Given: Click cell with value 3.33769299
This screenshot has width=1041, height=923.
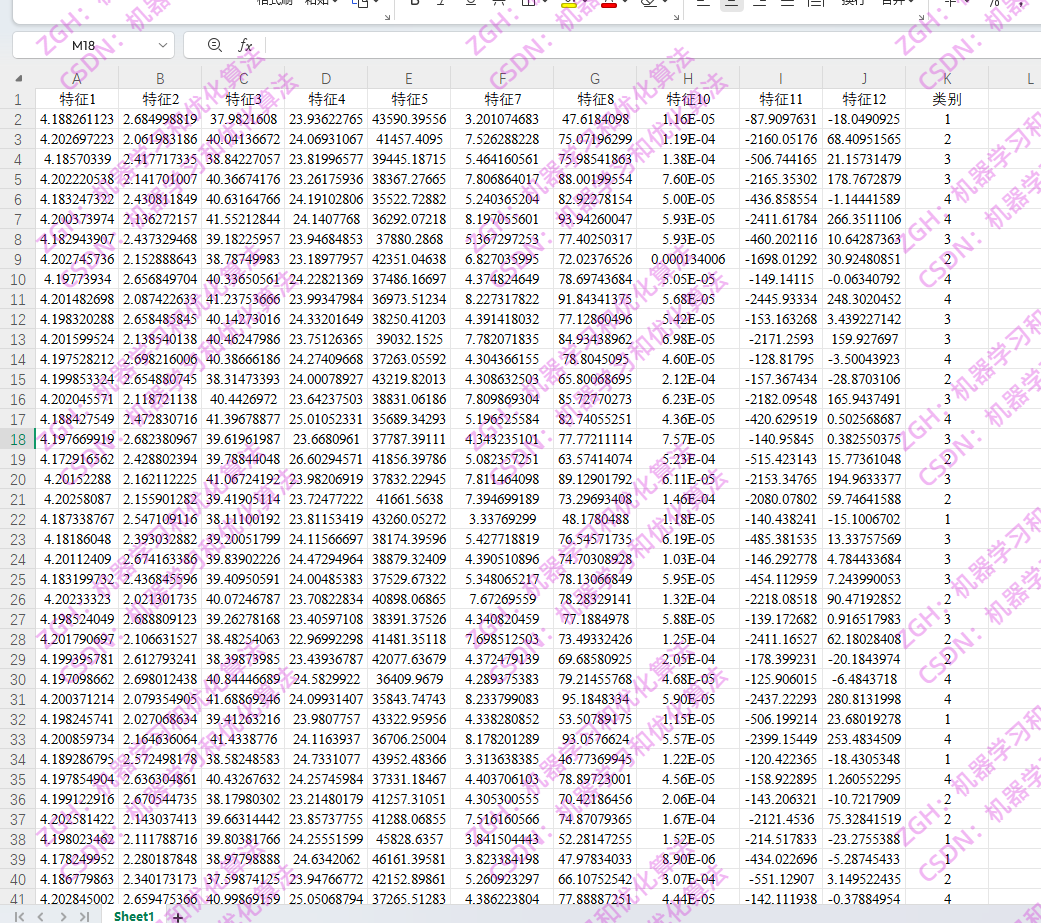Looking at the screenshot, I should (x=502, y=519).
